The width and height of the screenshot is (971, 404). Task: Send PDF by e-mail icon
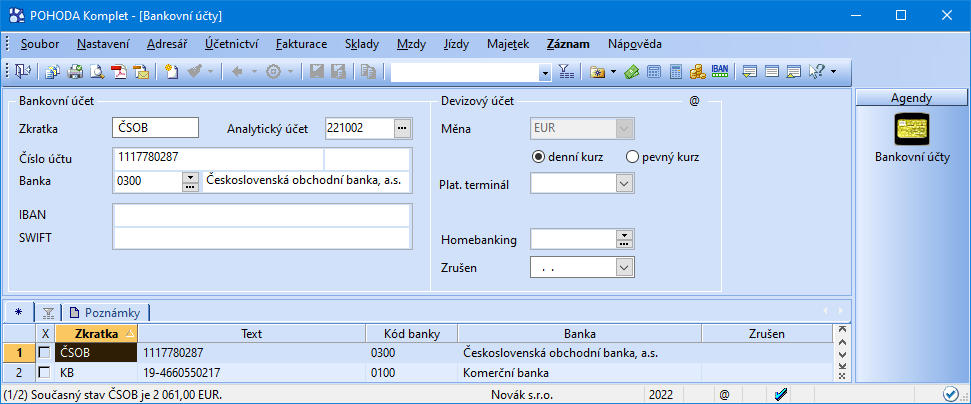click(141, 71)
